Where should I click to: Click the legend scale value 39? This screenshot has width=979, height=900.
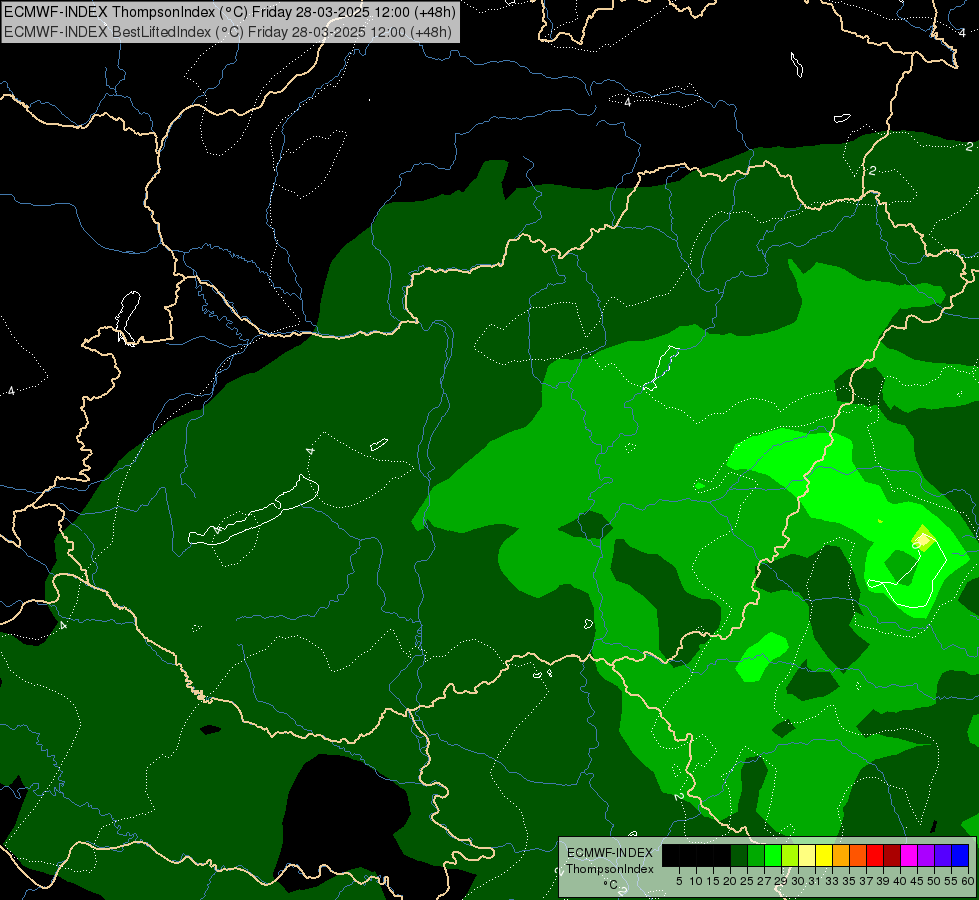(x=883, y=881)
